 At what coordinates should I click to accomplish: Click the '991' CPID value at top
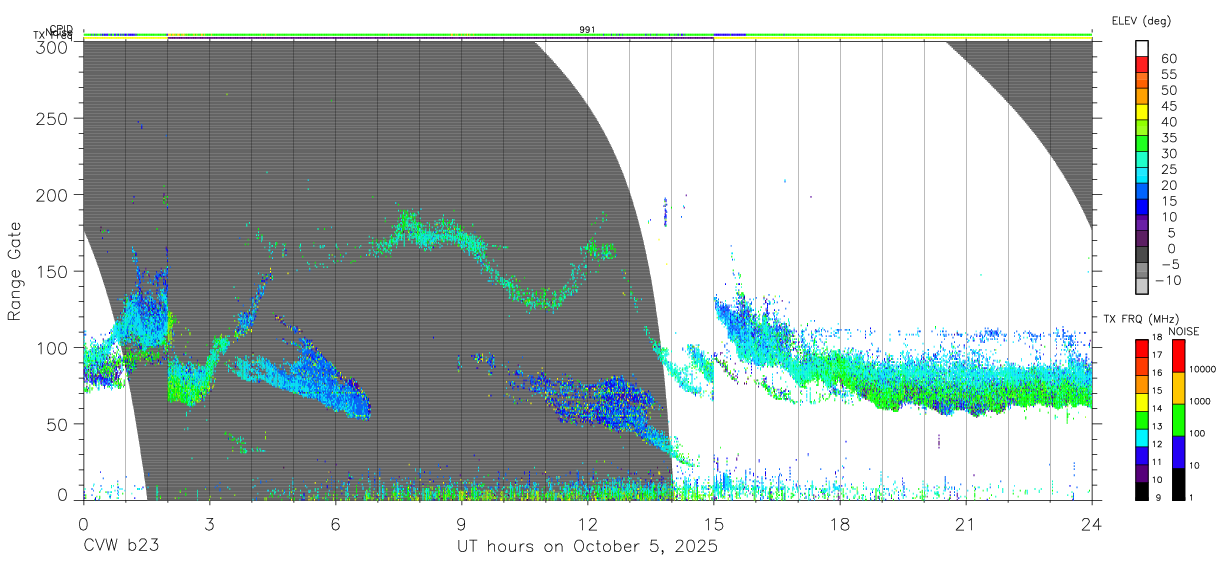[x=587, y=30]
